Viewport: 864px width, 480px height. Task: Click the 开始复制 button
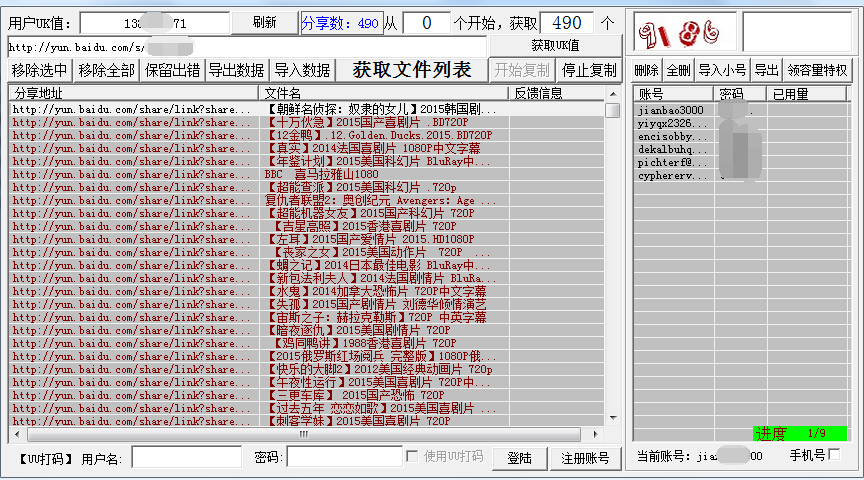click(521, 70)
